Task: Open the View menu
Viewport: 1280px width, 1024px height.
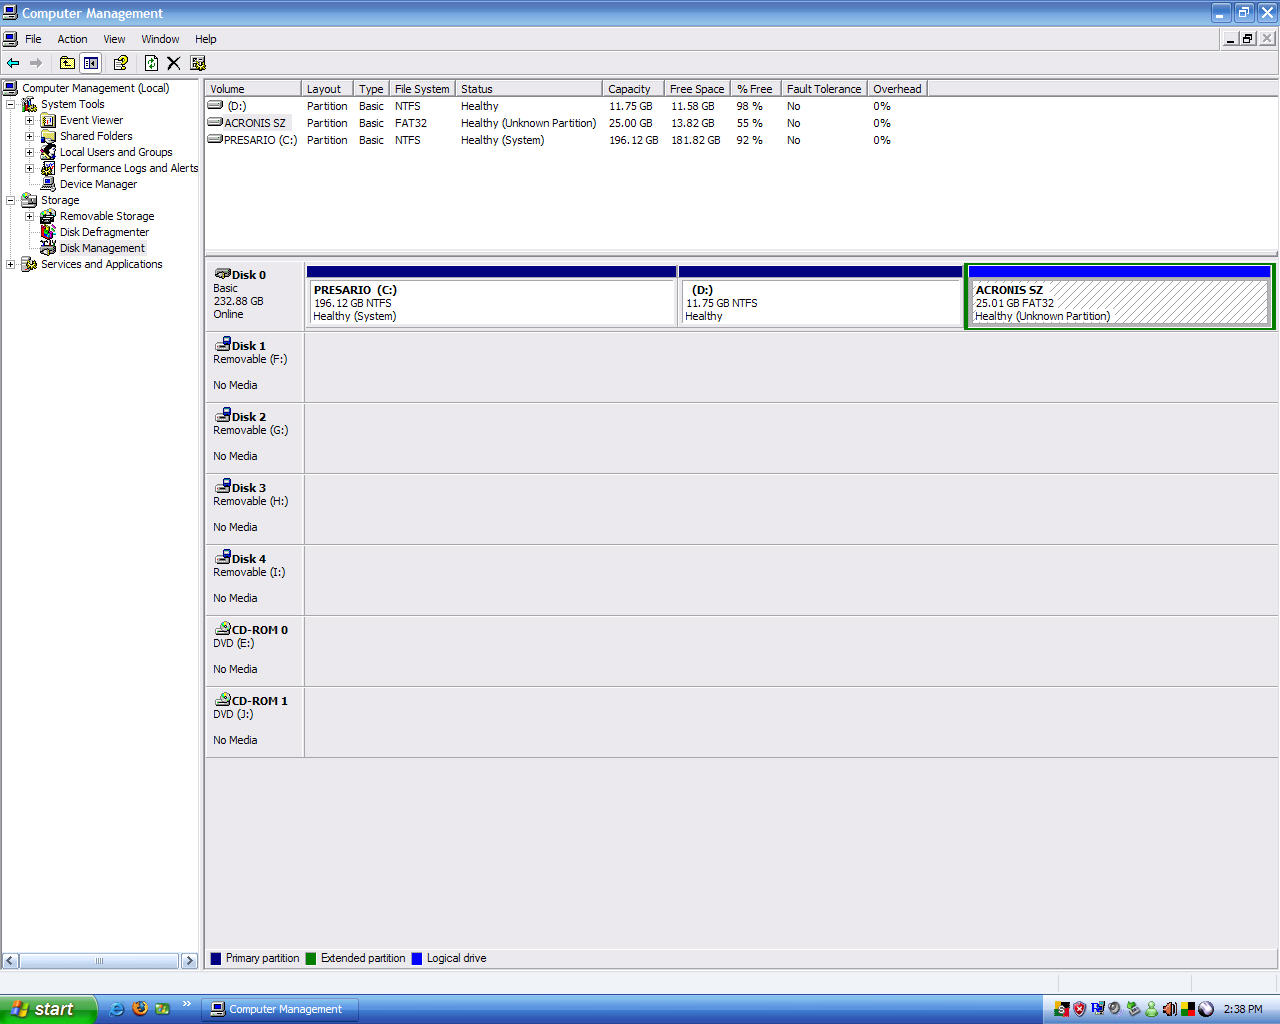Action: [x=114, y=39]
